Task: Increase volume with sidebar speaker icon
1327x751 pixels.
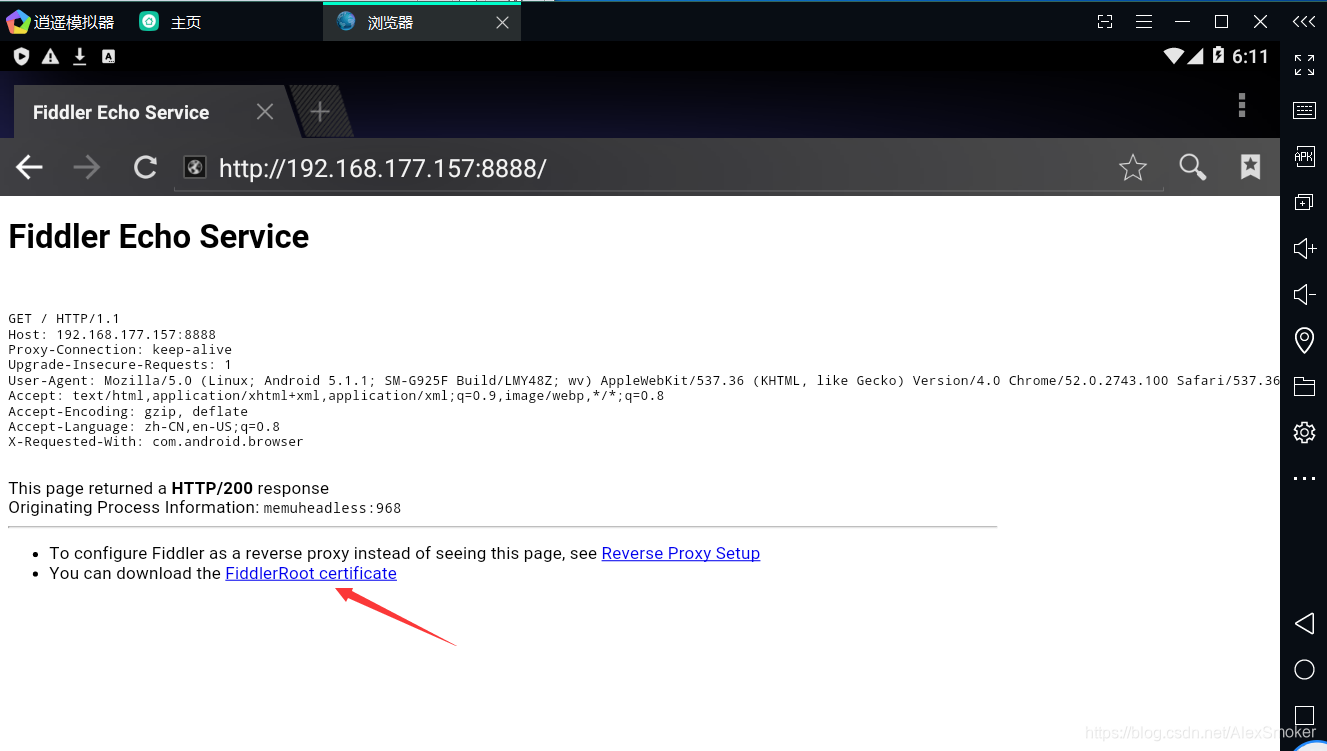Action: tap(1304, 248)
